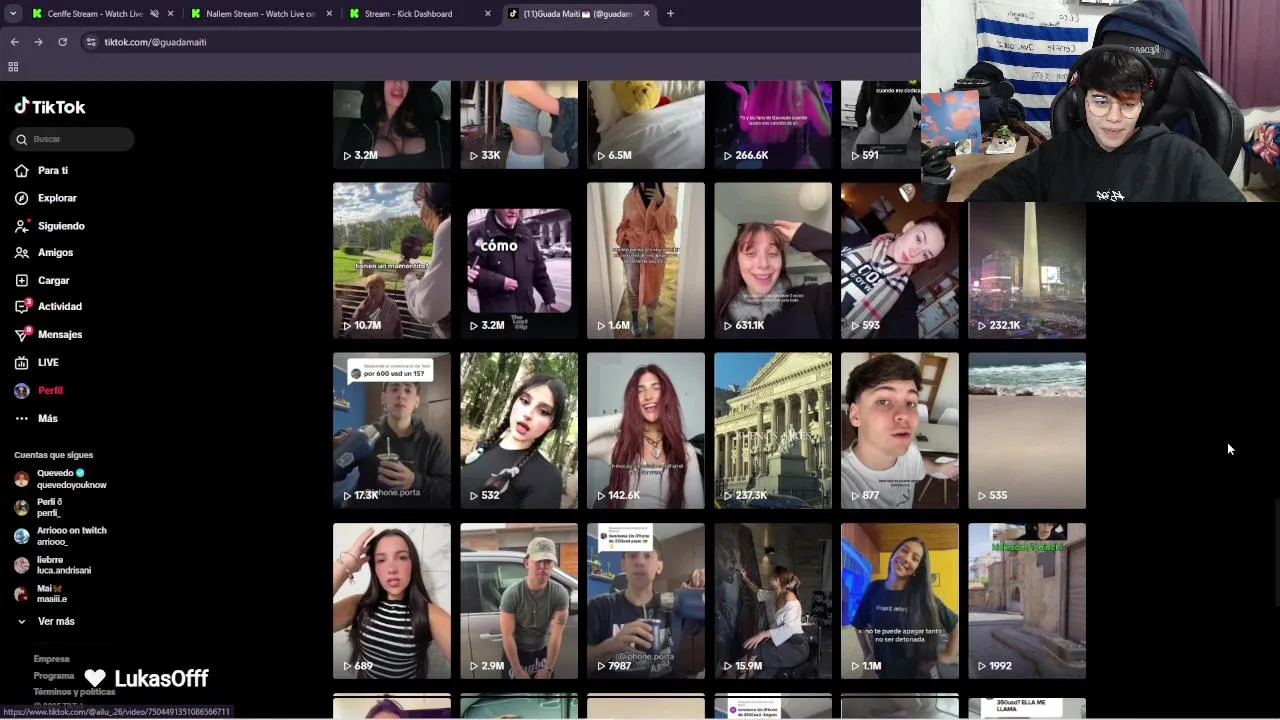Switch to the Stream - Kick Dashboard tab
This screenshot has height=720, width=1280.
(420, 14)
